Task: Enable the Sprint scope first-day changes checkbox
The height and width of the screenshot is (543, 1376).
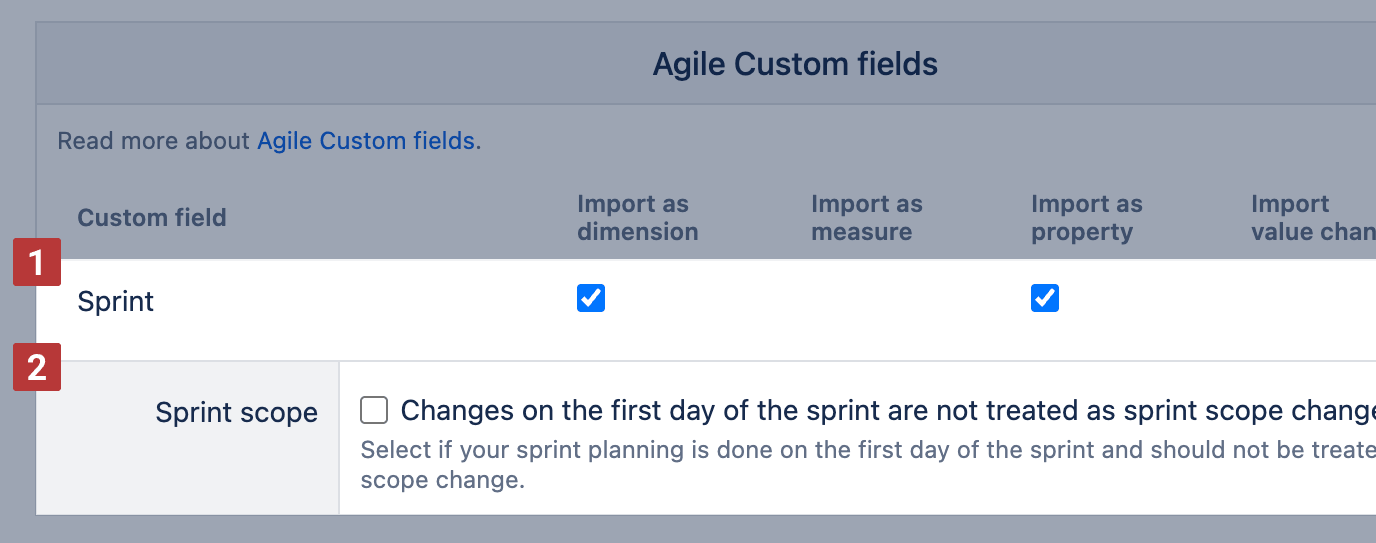Action: (x=374, y=410)
